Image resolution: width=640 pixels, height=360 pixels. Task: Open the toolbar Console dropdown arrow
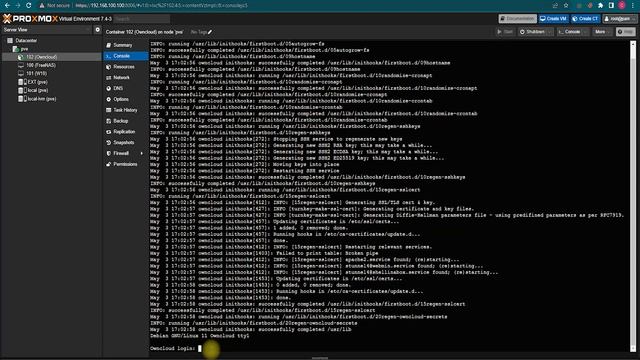click(x=586, y=32)
